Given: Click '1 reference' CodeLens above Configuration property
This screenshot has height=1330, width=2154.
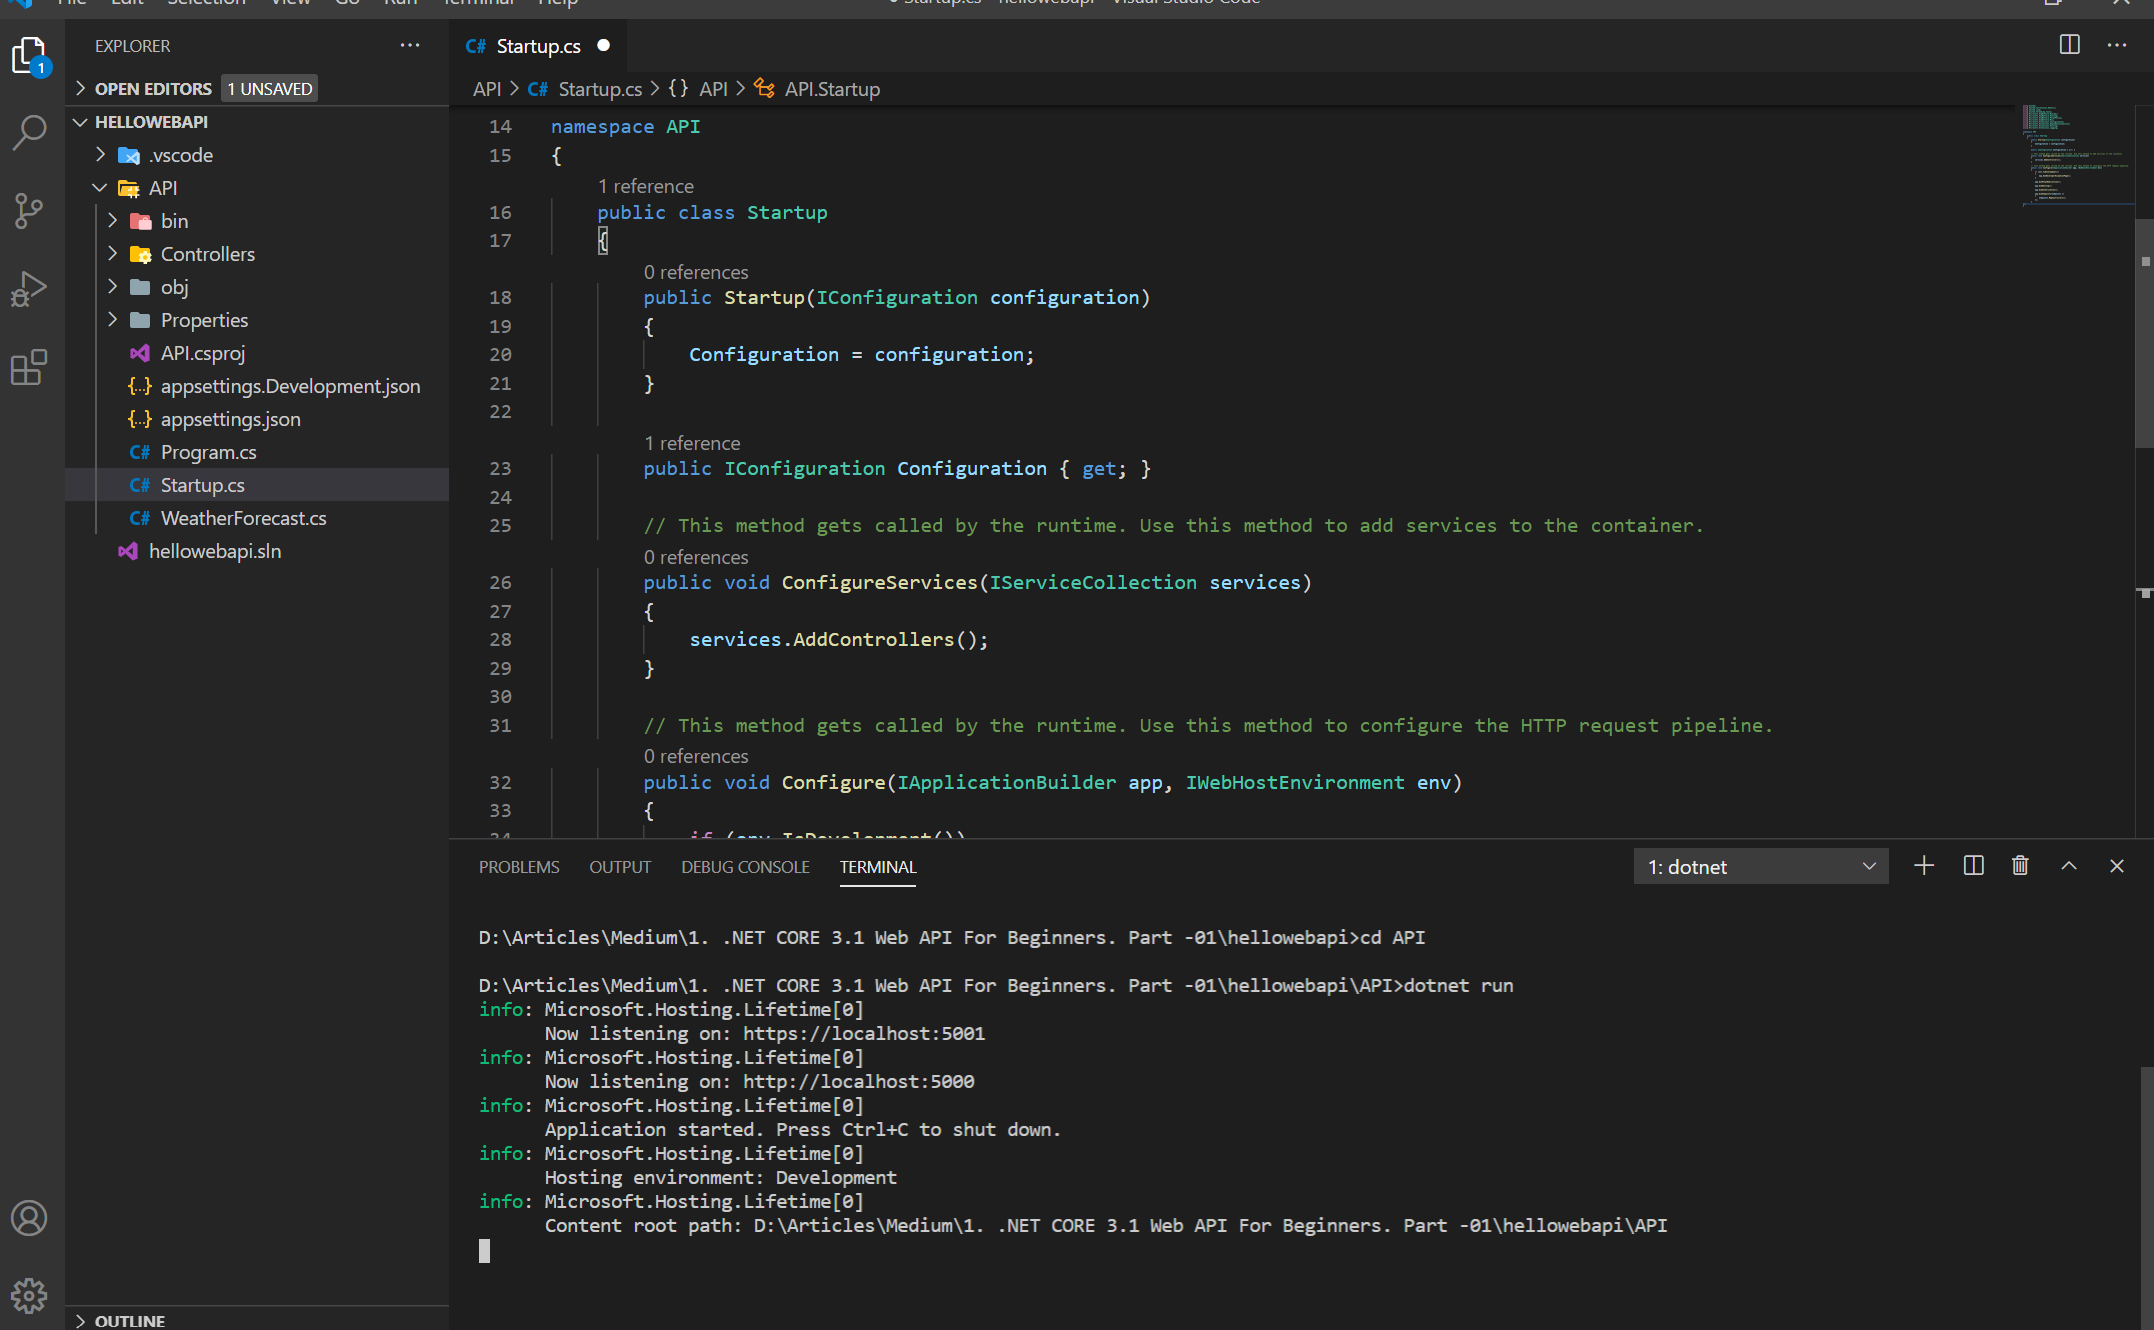Looking at the screenshot, I should click(x=692, y=443).
